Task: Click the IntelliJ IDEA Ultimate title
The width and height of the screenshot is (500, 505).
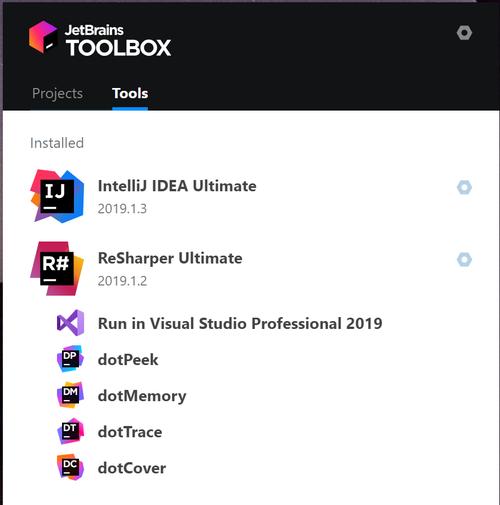Action: (x=177, y=186)
